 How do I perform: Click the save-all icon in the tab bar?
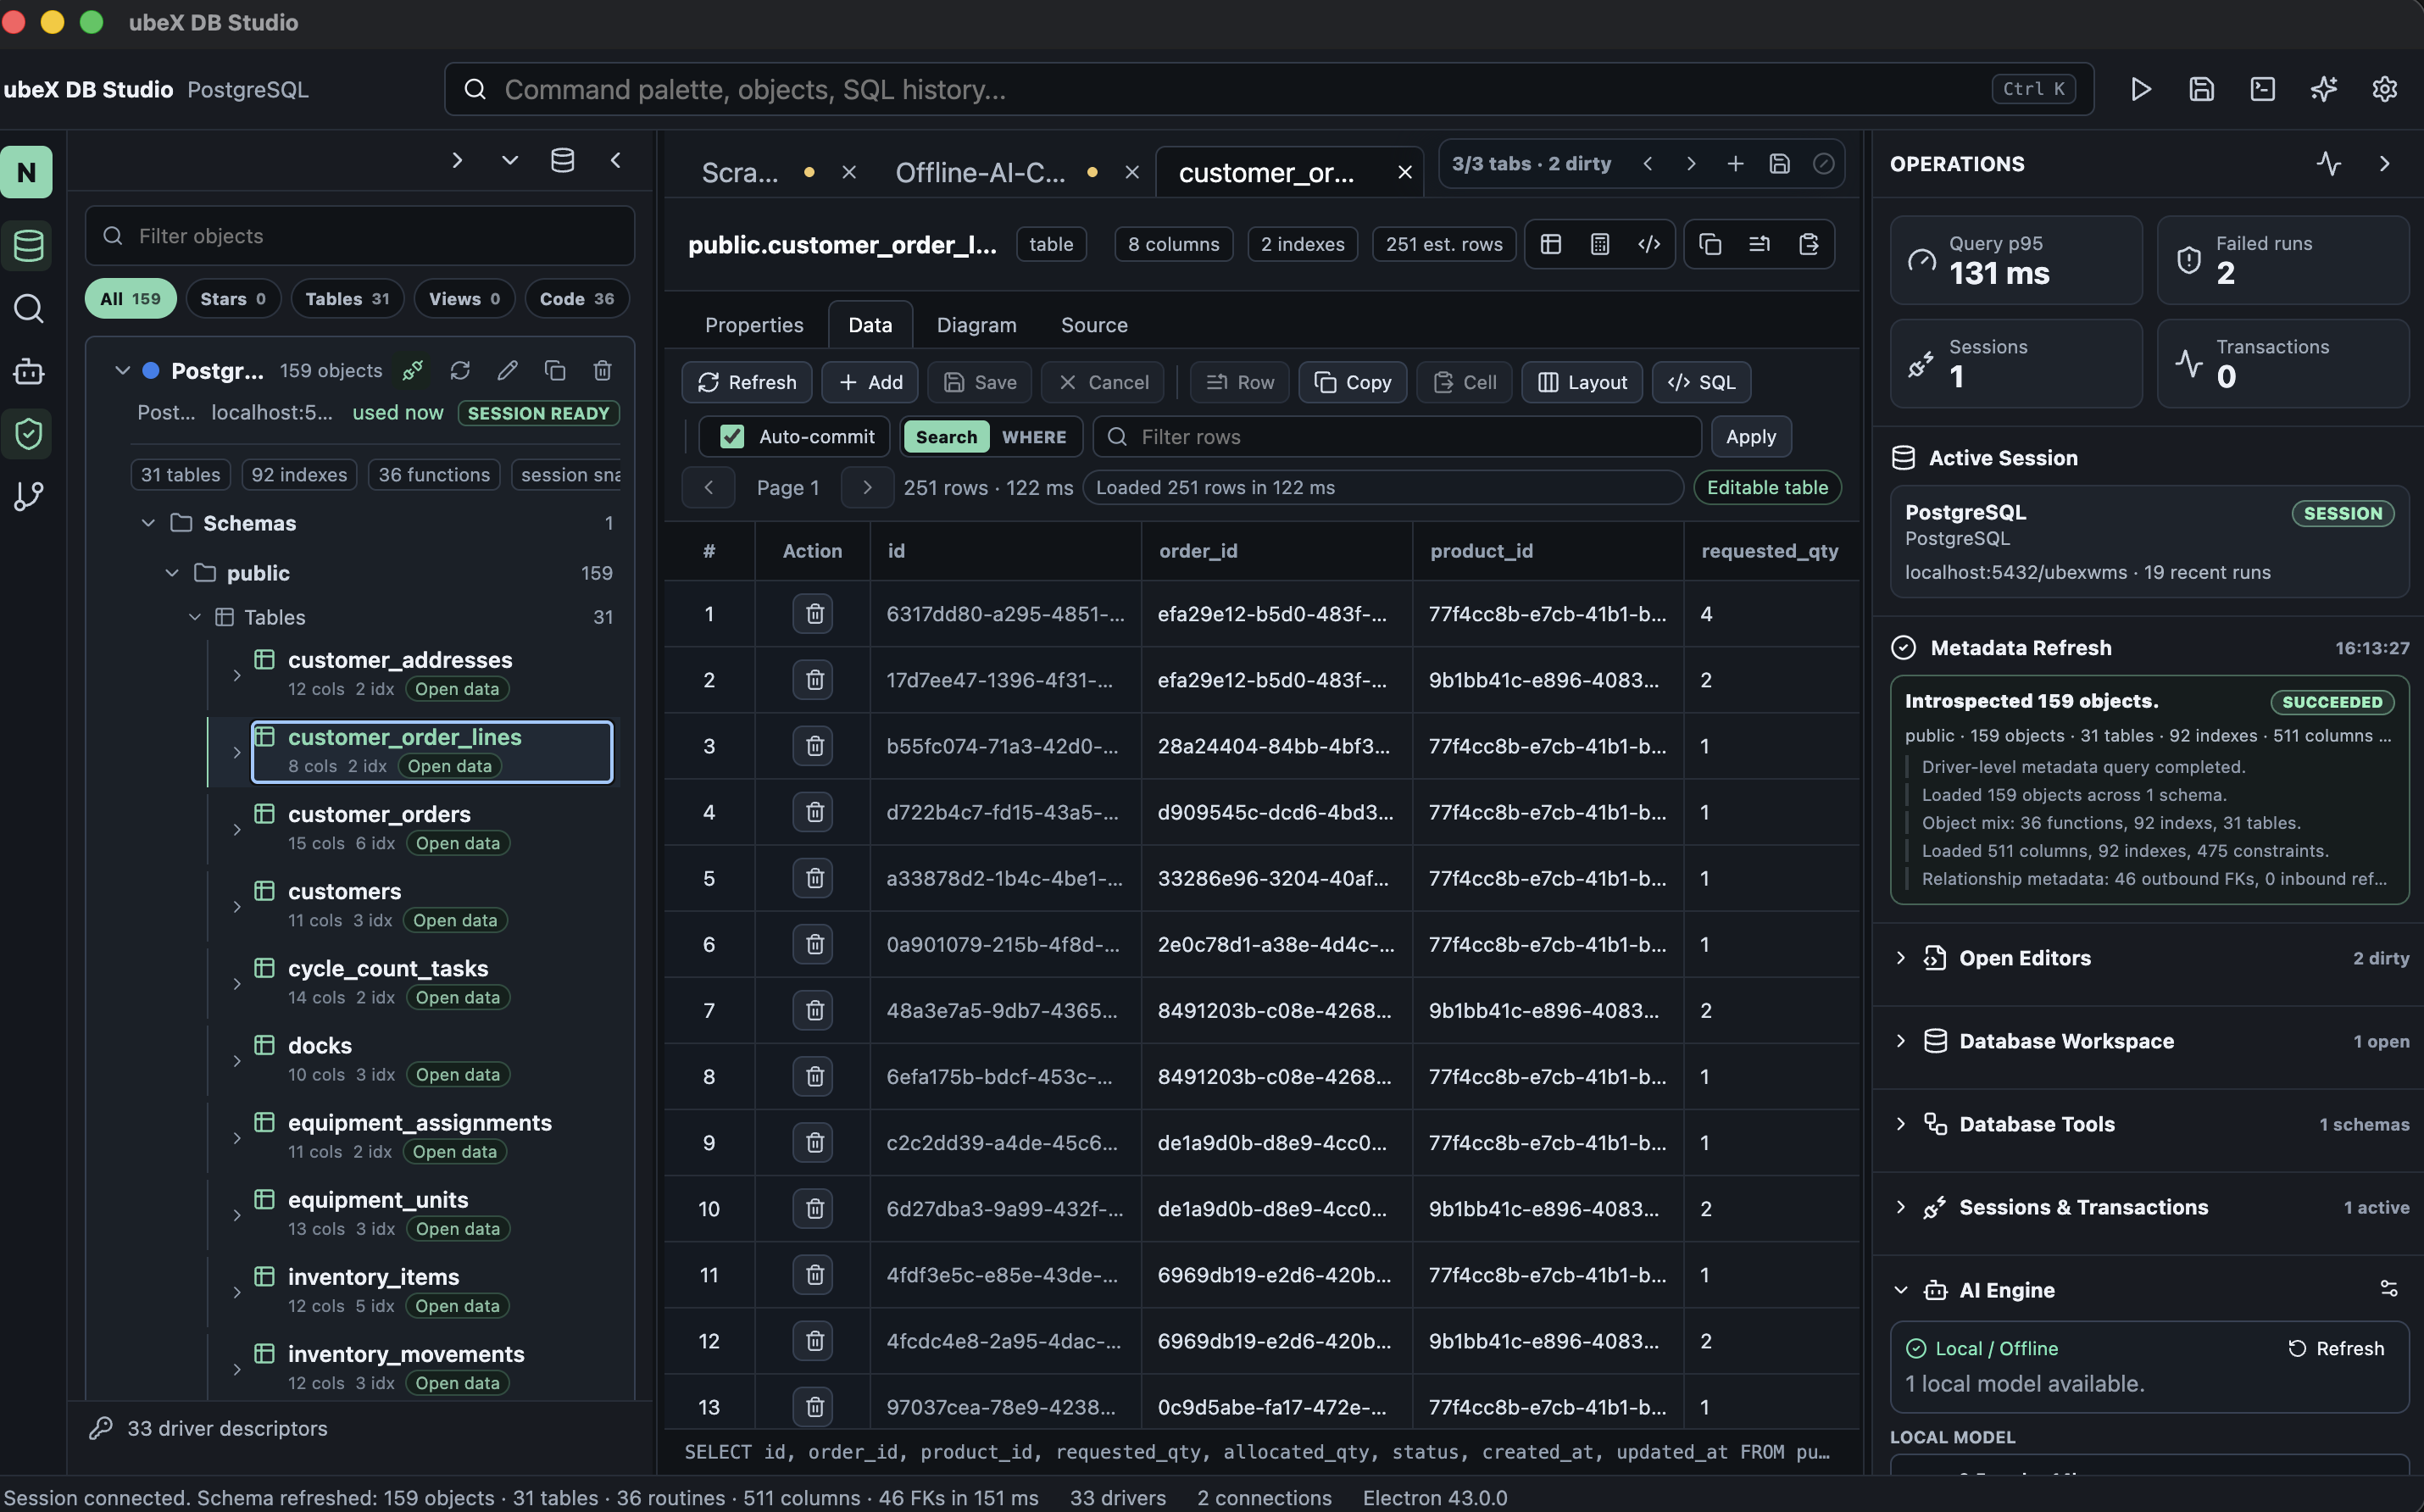[x=1779, y=164]
